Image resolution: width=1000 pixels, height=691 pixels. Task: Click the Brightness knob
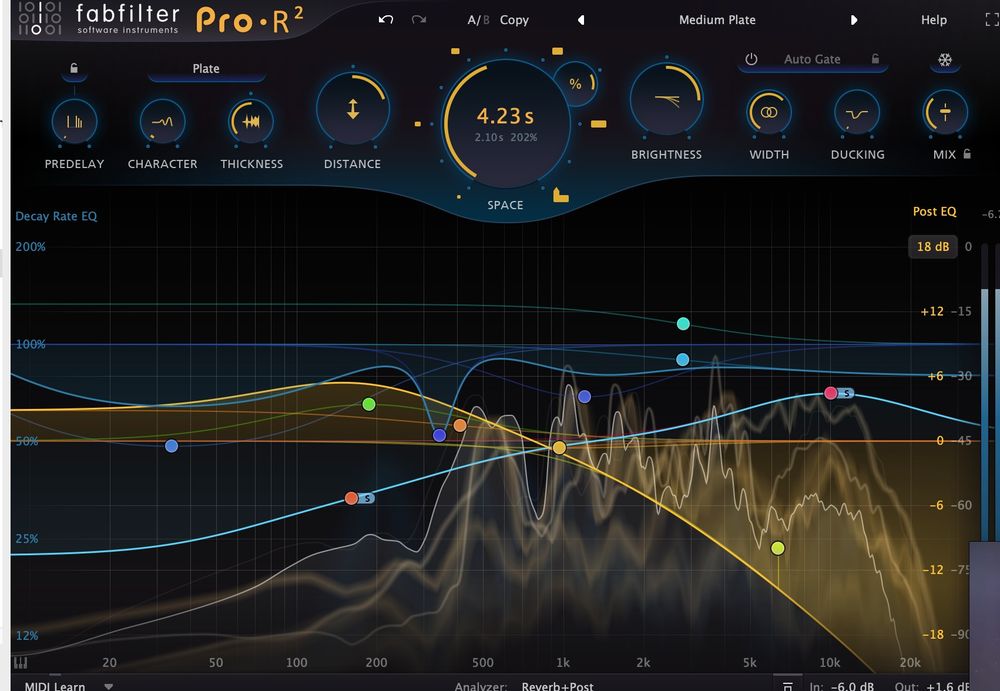click(x=666, y=99)
